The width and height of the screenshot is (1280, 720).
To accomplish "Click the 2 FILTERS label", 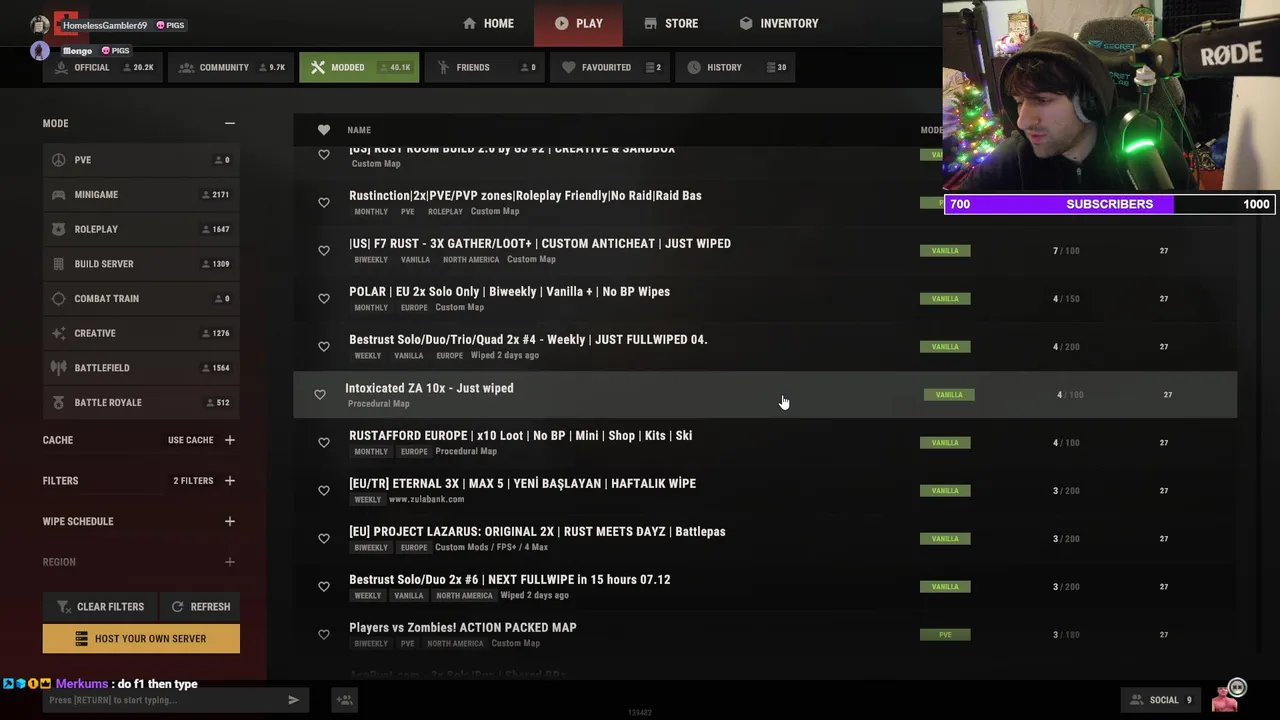I will point(193,481).
